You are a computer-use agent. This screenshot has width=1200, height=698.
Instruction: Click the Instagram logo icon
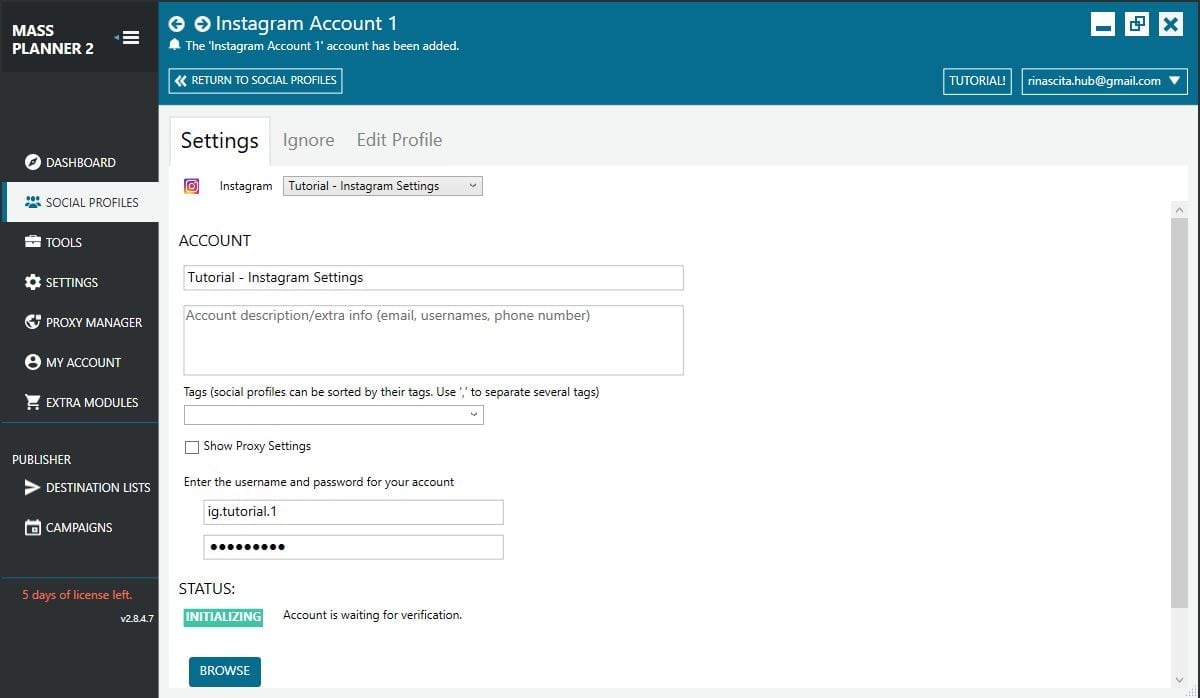tap(192, 186)
